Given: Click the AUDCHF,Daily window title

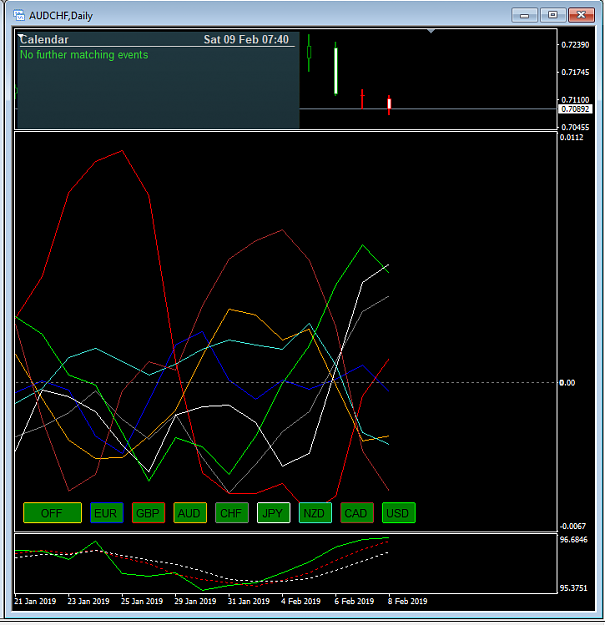Looking at the screenshot, I should (61, 16).
